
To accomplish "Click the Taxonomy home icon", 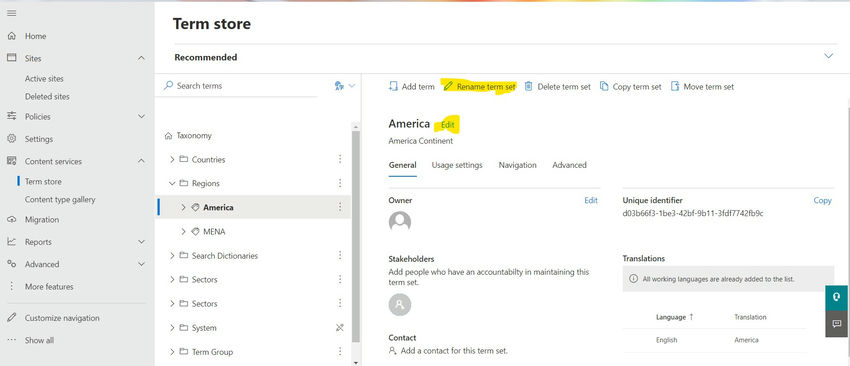I will [169, 136].
